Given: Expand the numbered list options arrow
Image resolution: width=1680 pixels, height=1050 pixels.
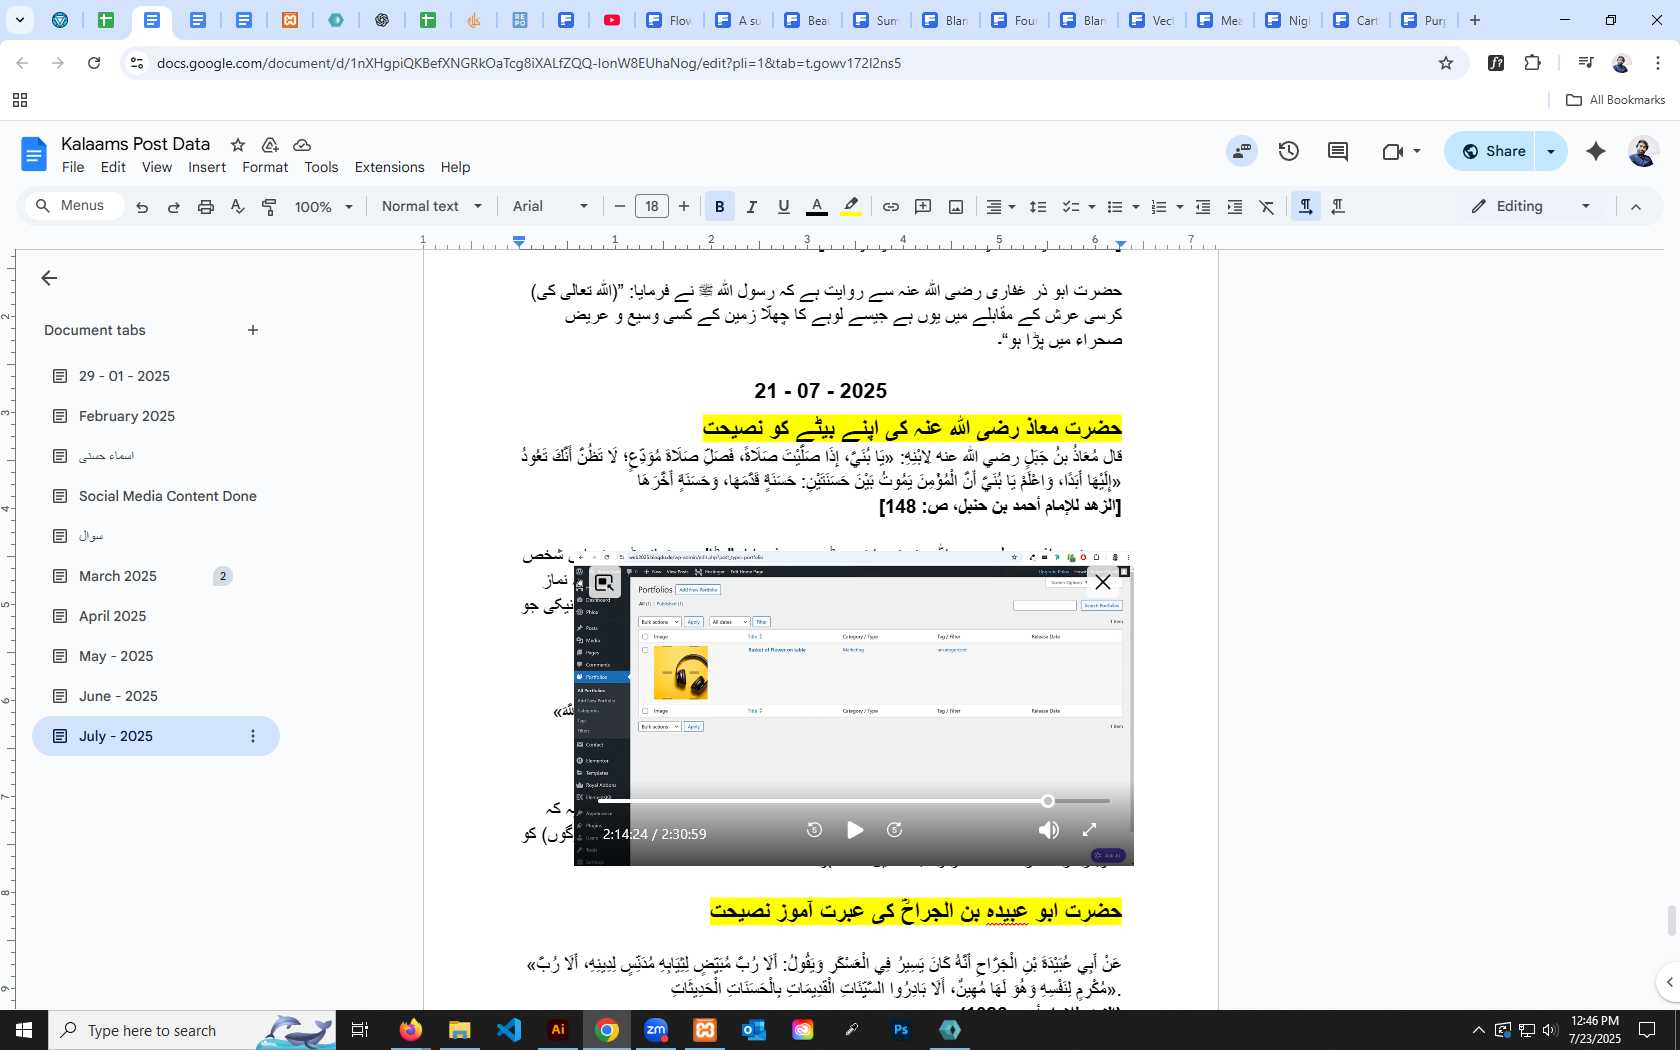Looking at the screenshot, I should (x=1179, y=207).
